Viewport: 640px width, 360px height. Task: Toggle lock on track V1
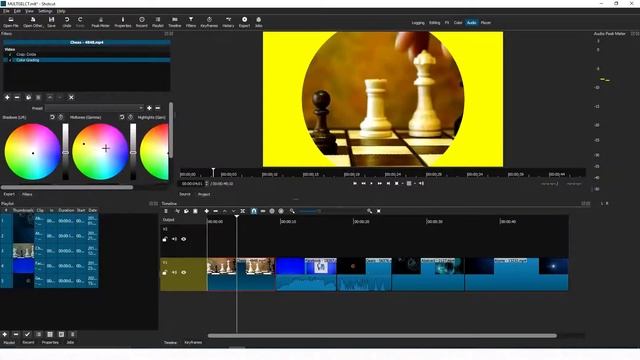(164, 272)
